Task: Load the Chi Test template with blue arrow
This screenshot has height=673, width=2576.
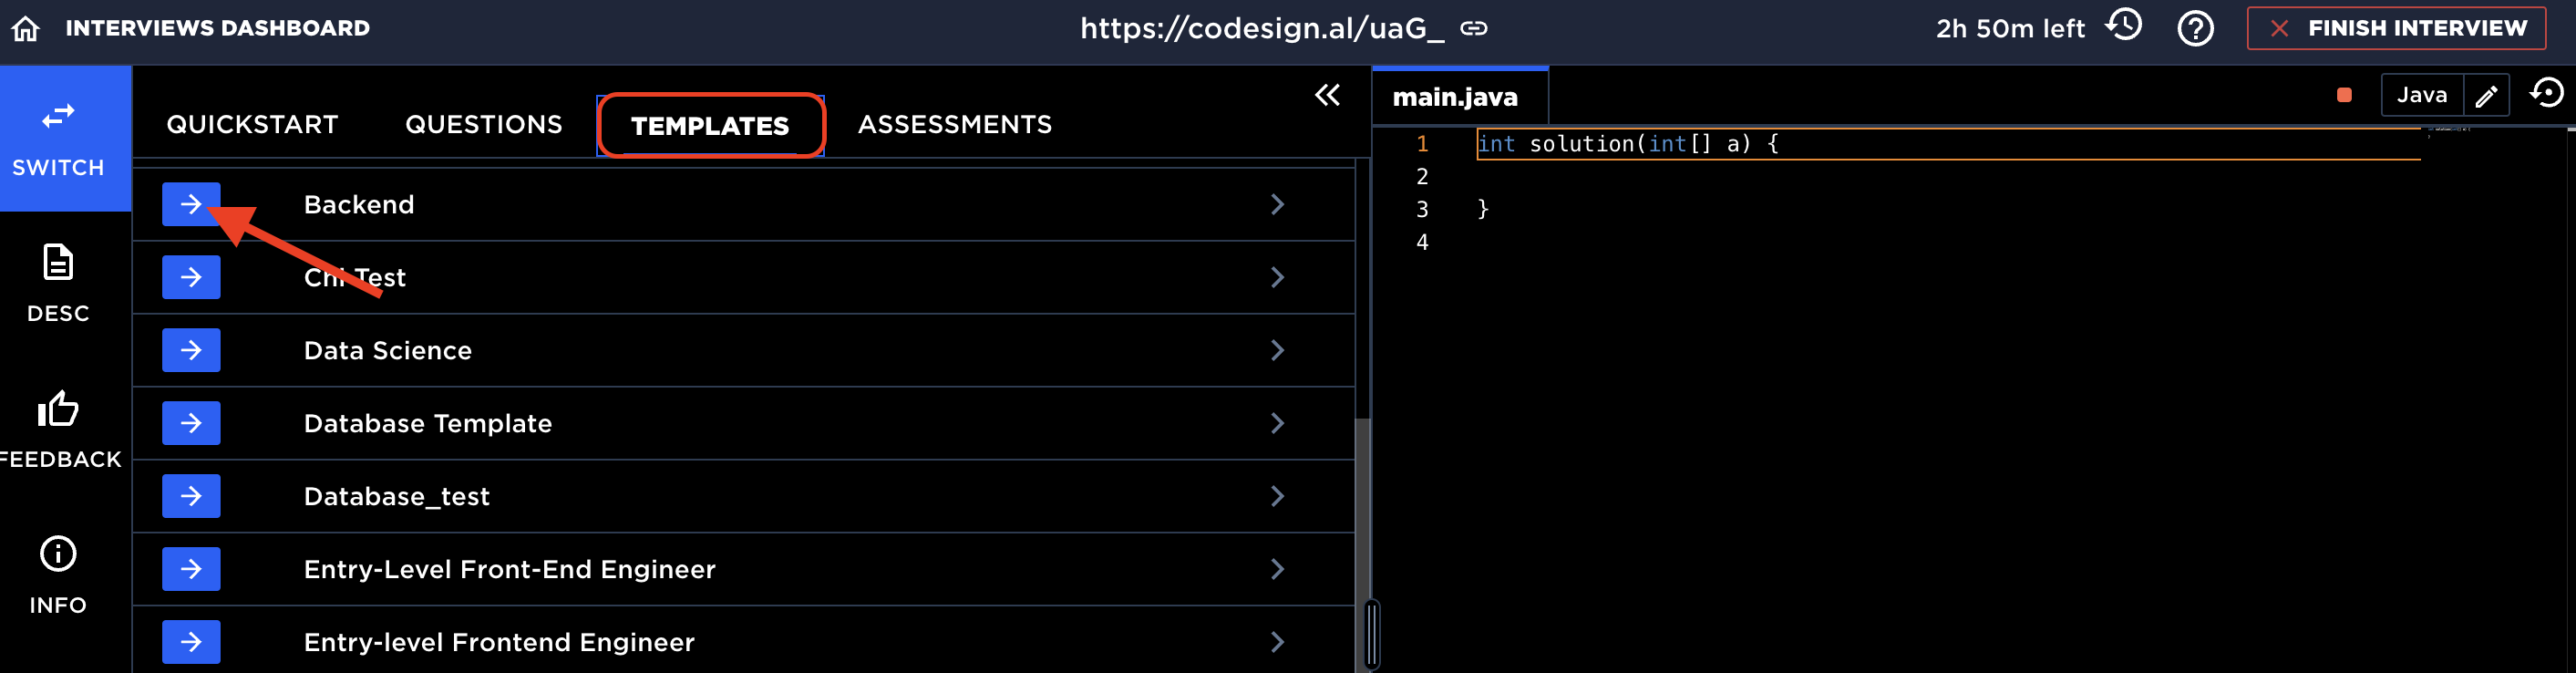Action: pos(191,277)
